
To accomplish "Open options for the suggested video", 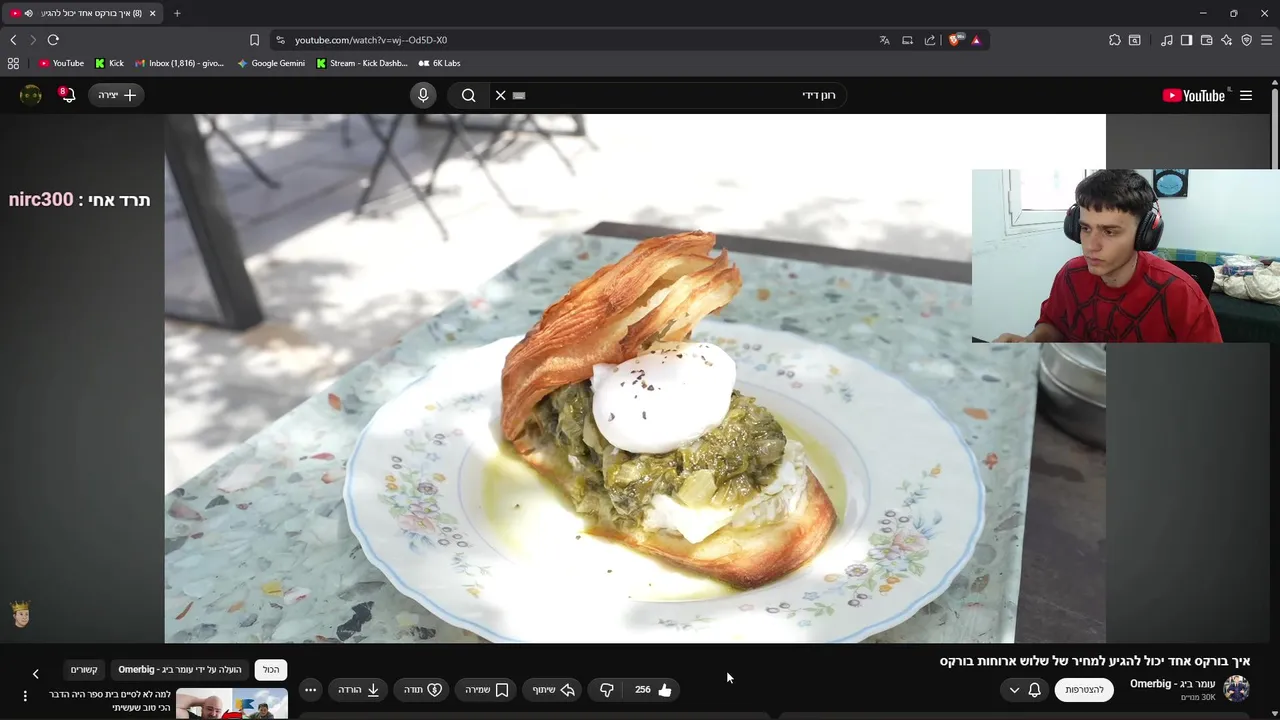I will [25, 696].
